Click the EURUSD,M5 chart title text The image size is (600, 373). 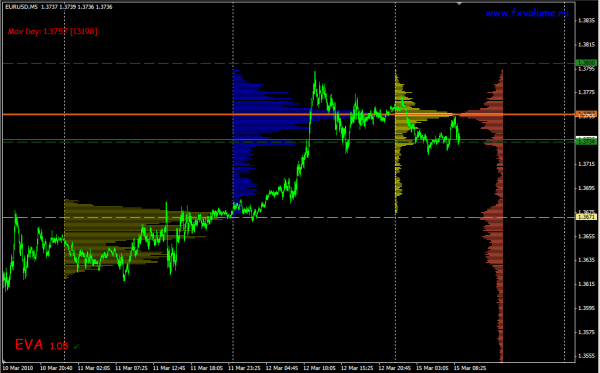21,7
